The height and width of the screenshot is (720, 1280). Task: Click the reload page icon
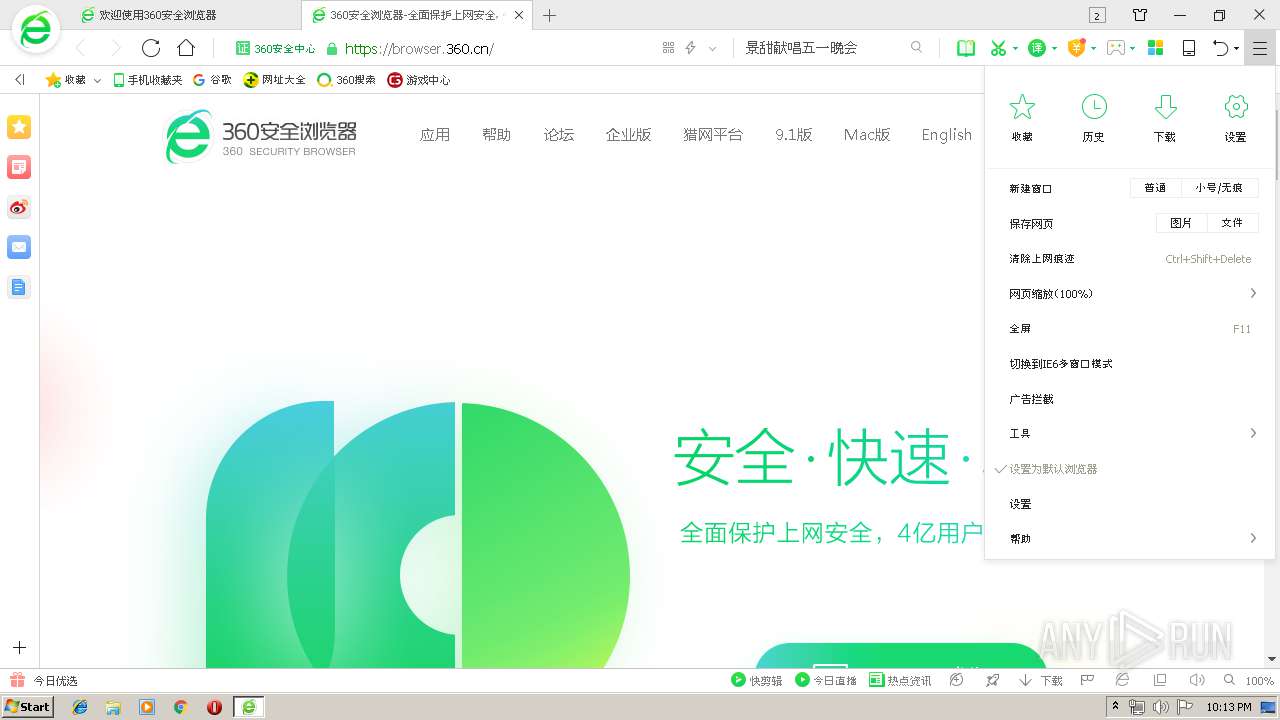point(151,48)
